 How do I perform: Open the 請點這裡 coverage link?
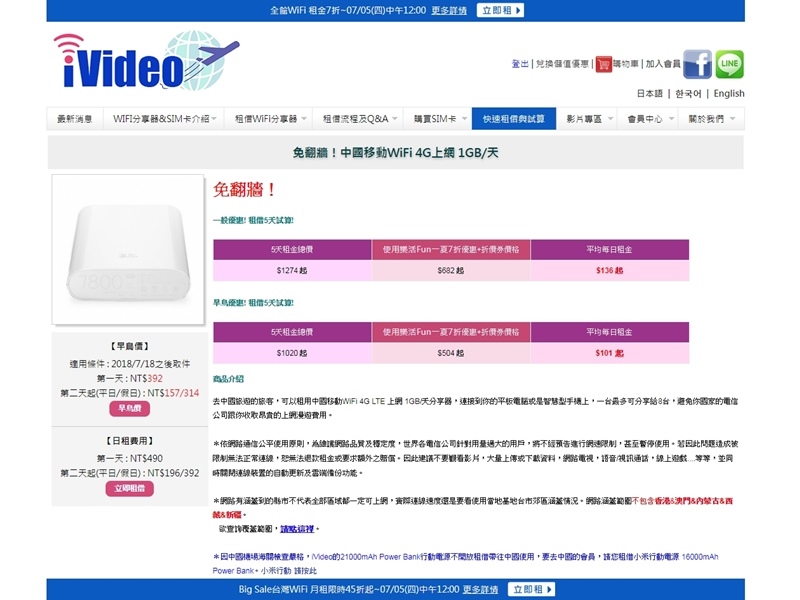click(297, 529)
